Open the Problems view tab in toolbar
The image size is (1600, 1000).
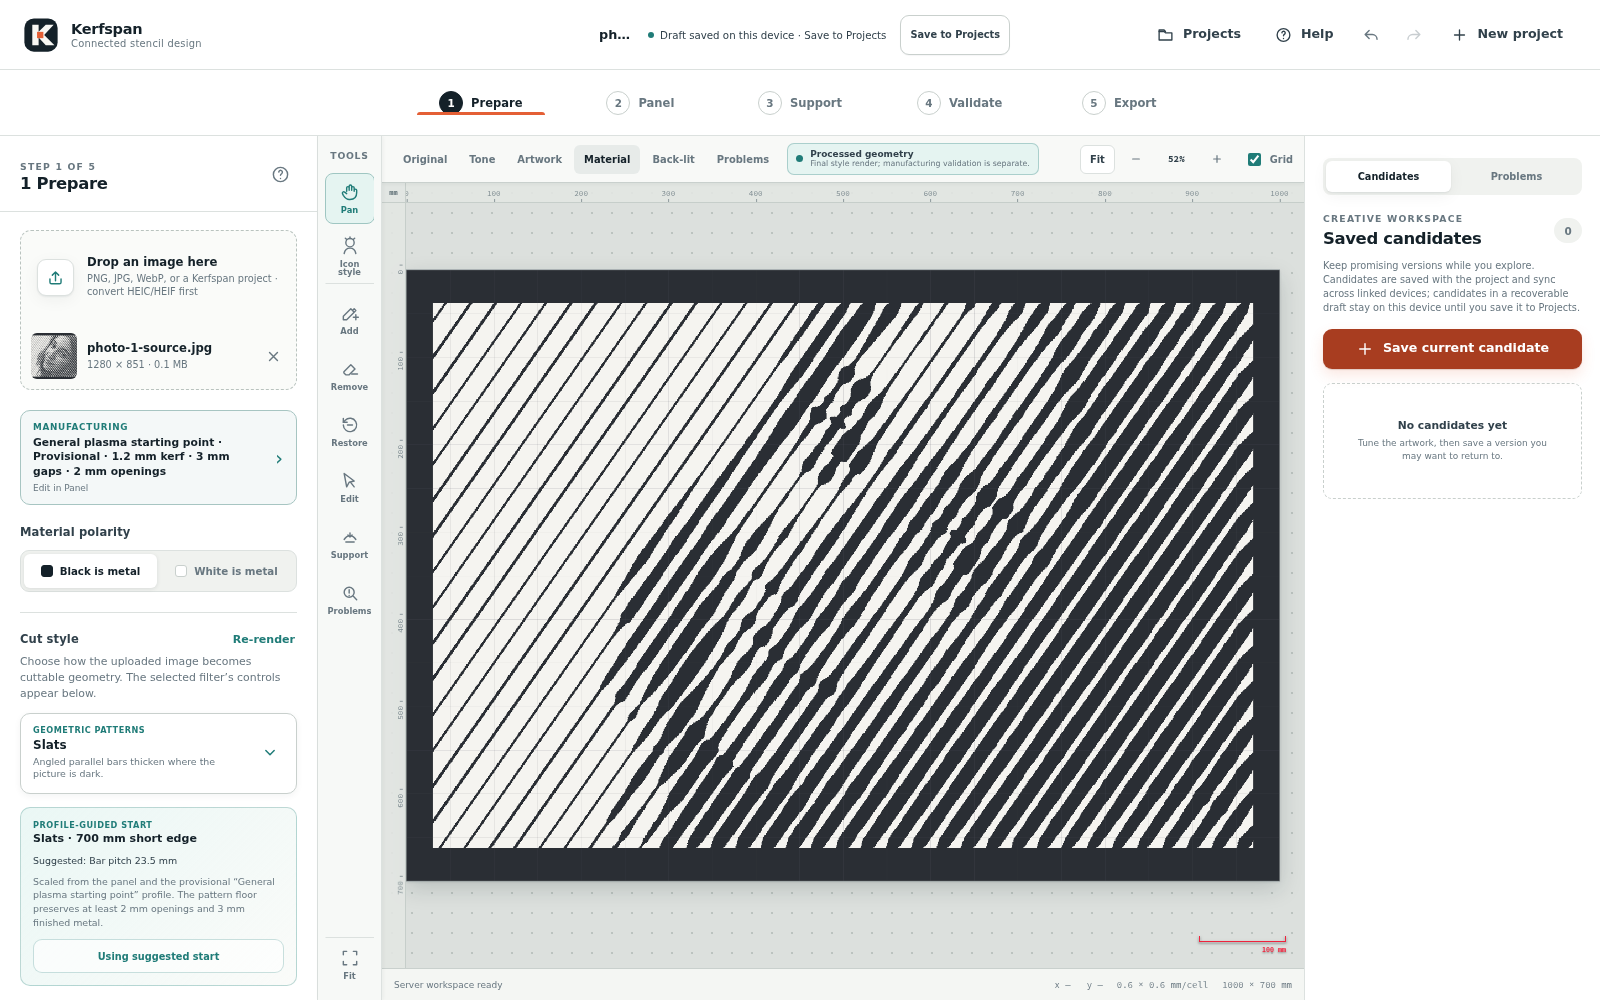pos(743,159)
